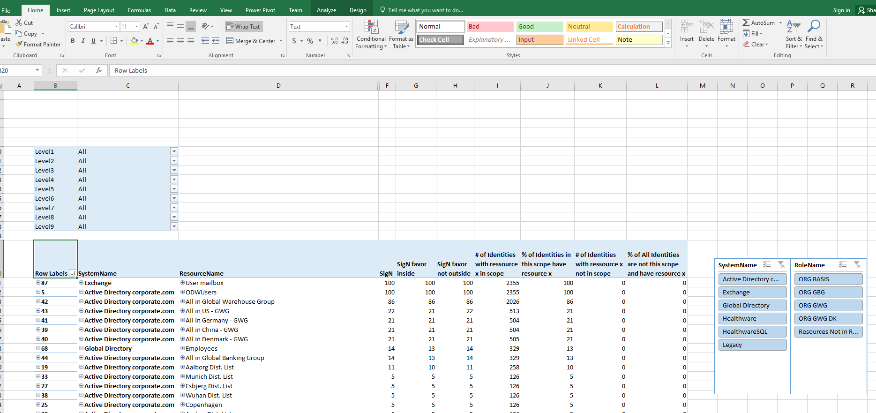Viewport: 876px width, 413px height.
Task: Open the number format Text dropdown
Action: pyautogui.click(x=346, y=26)
